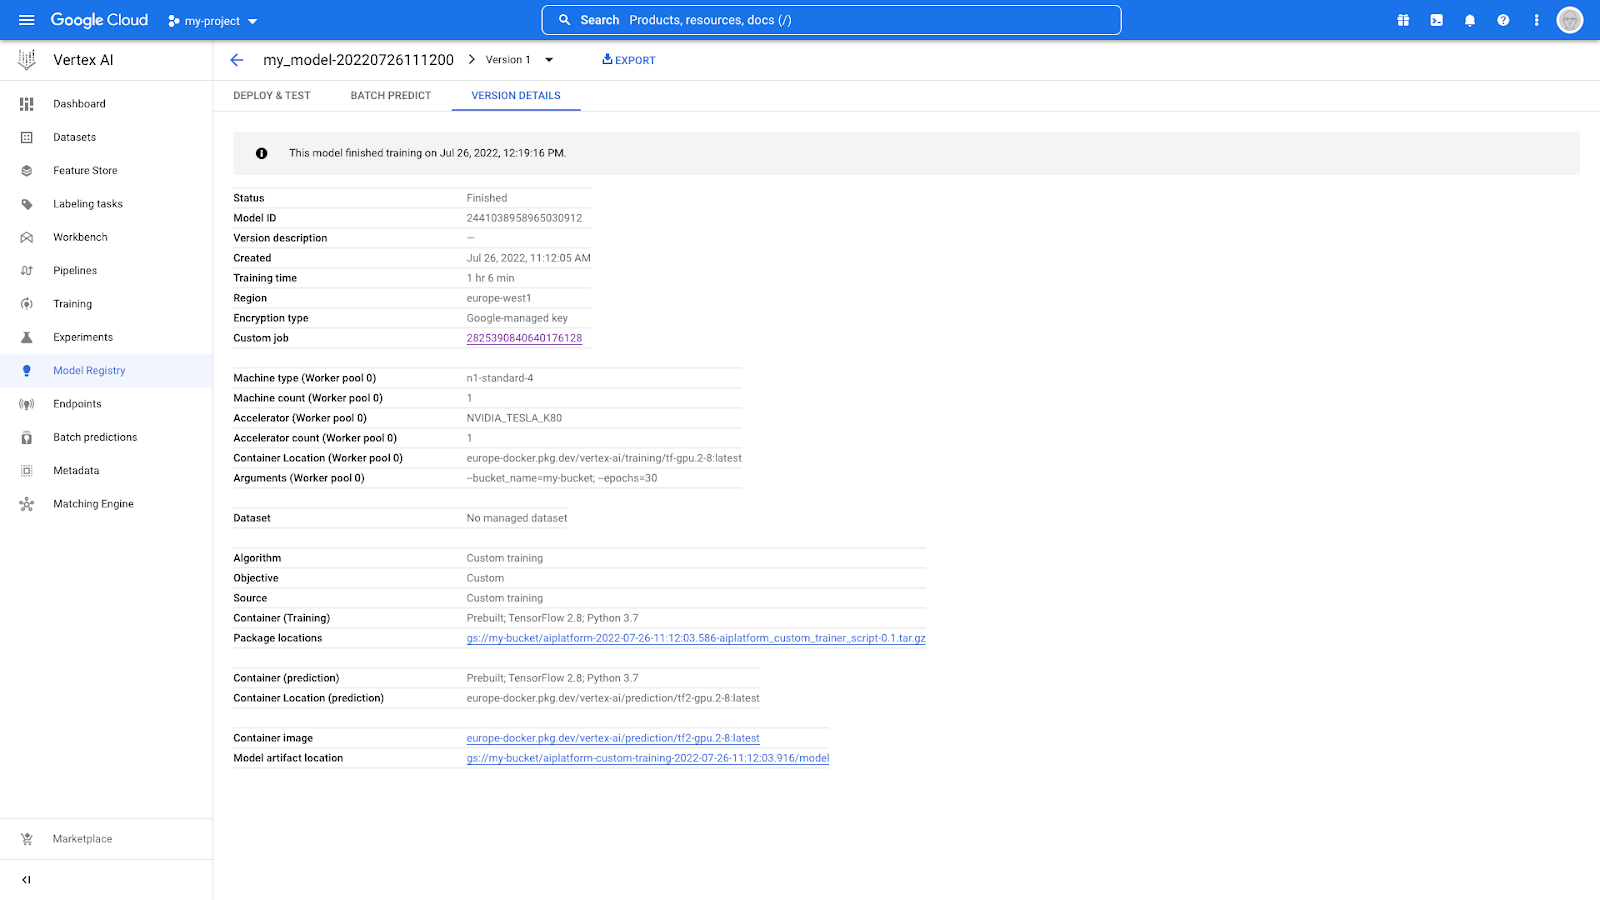Go back with the left arrow
The image size is (1600, 900).
(x=237, y=60)
